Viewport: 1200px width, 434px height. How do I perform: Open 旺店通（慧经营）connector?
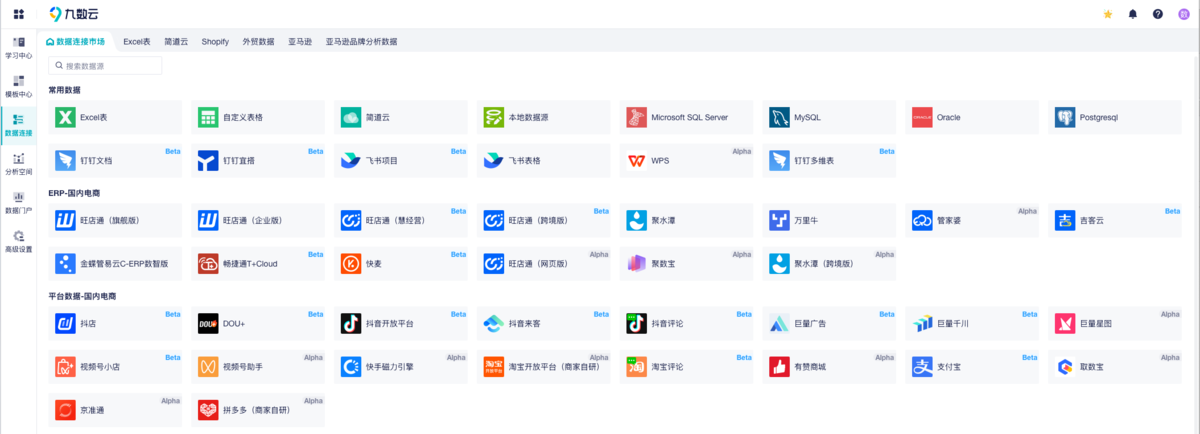tap(402, 220)
